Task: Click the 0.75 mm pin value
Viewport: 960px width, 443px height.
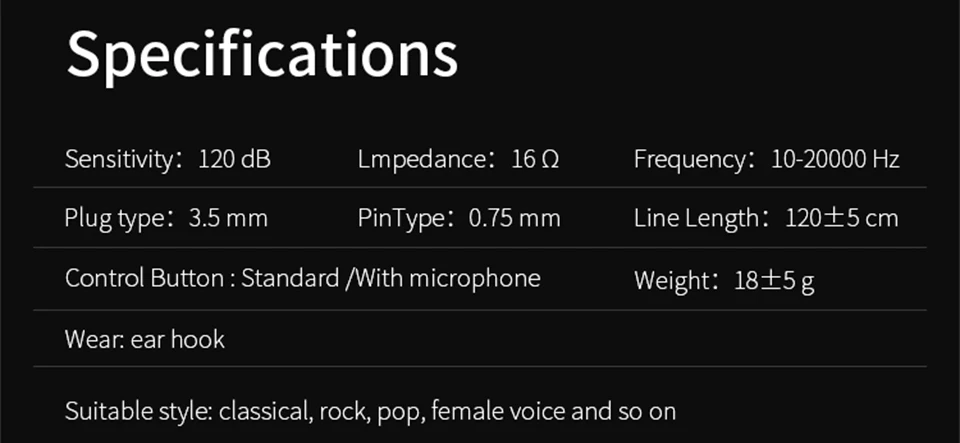Action: click(514, 218)
